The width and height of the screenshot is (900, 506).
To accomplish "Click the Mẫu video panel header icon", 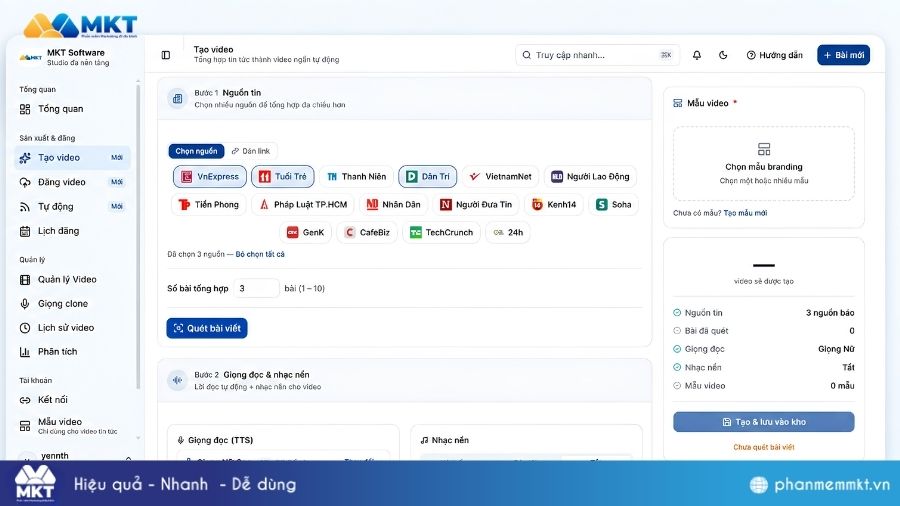I will pos(678,103).
